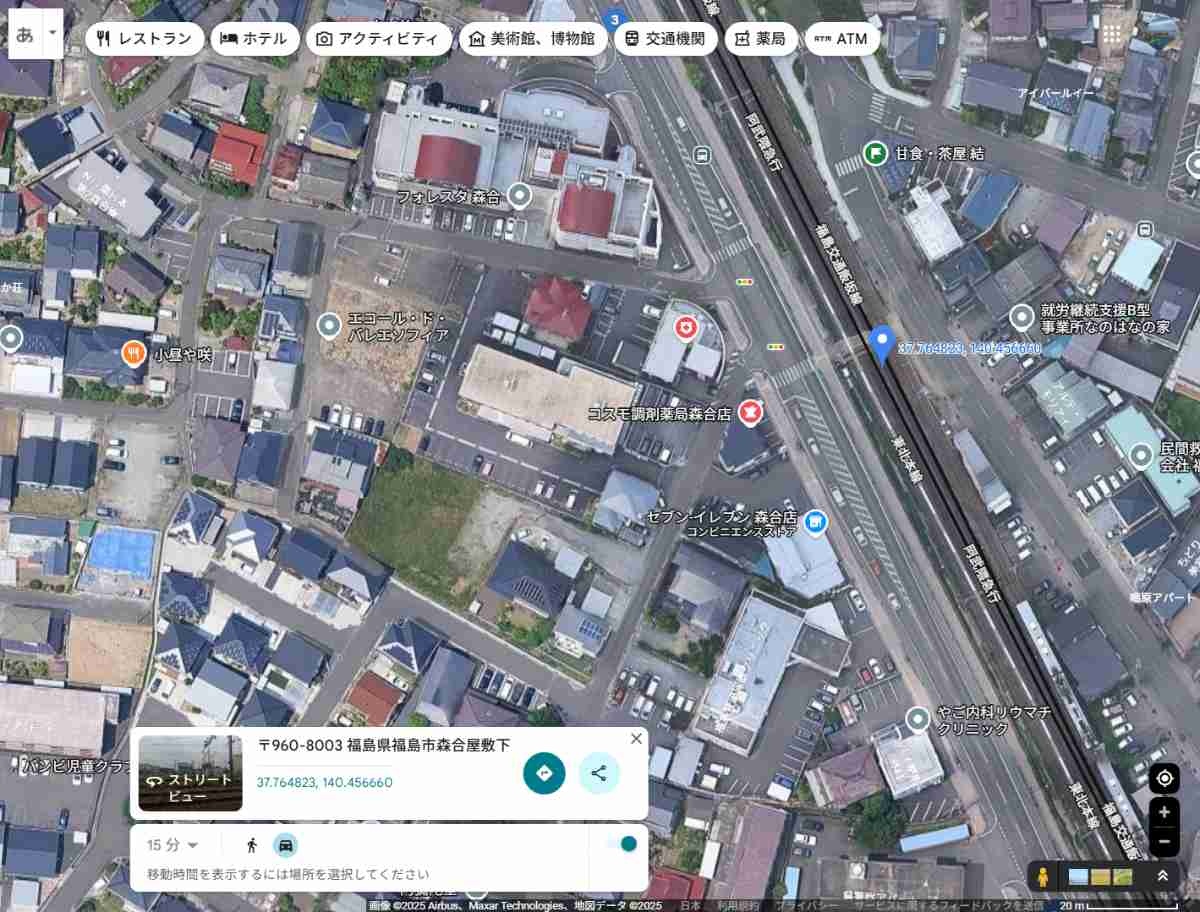Open the ストリートビュー thumbnail
1200x912 pixels.
tap(190, 773)
